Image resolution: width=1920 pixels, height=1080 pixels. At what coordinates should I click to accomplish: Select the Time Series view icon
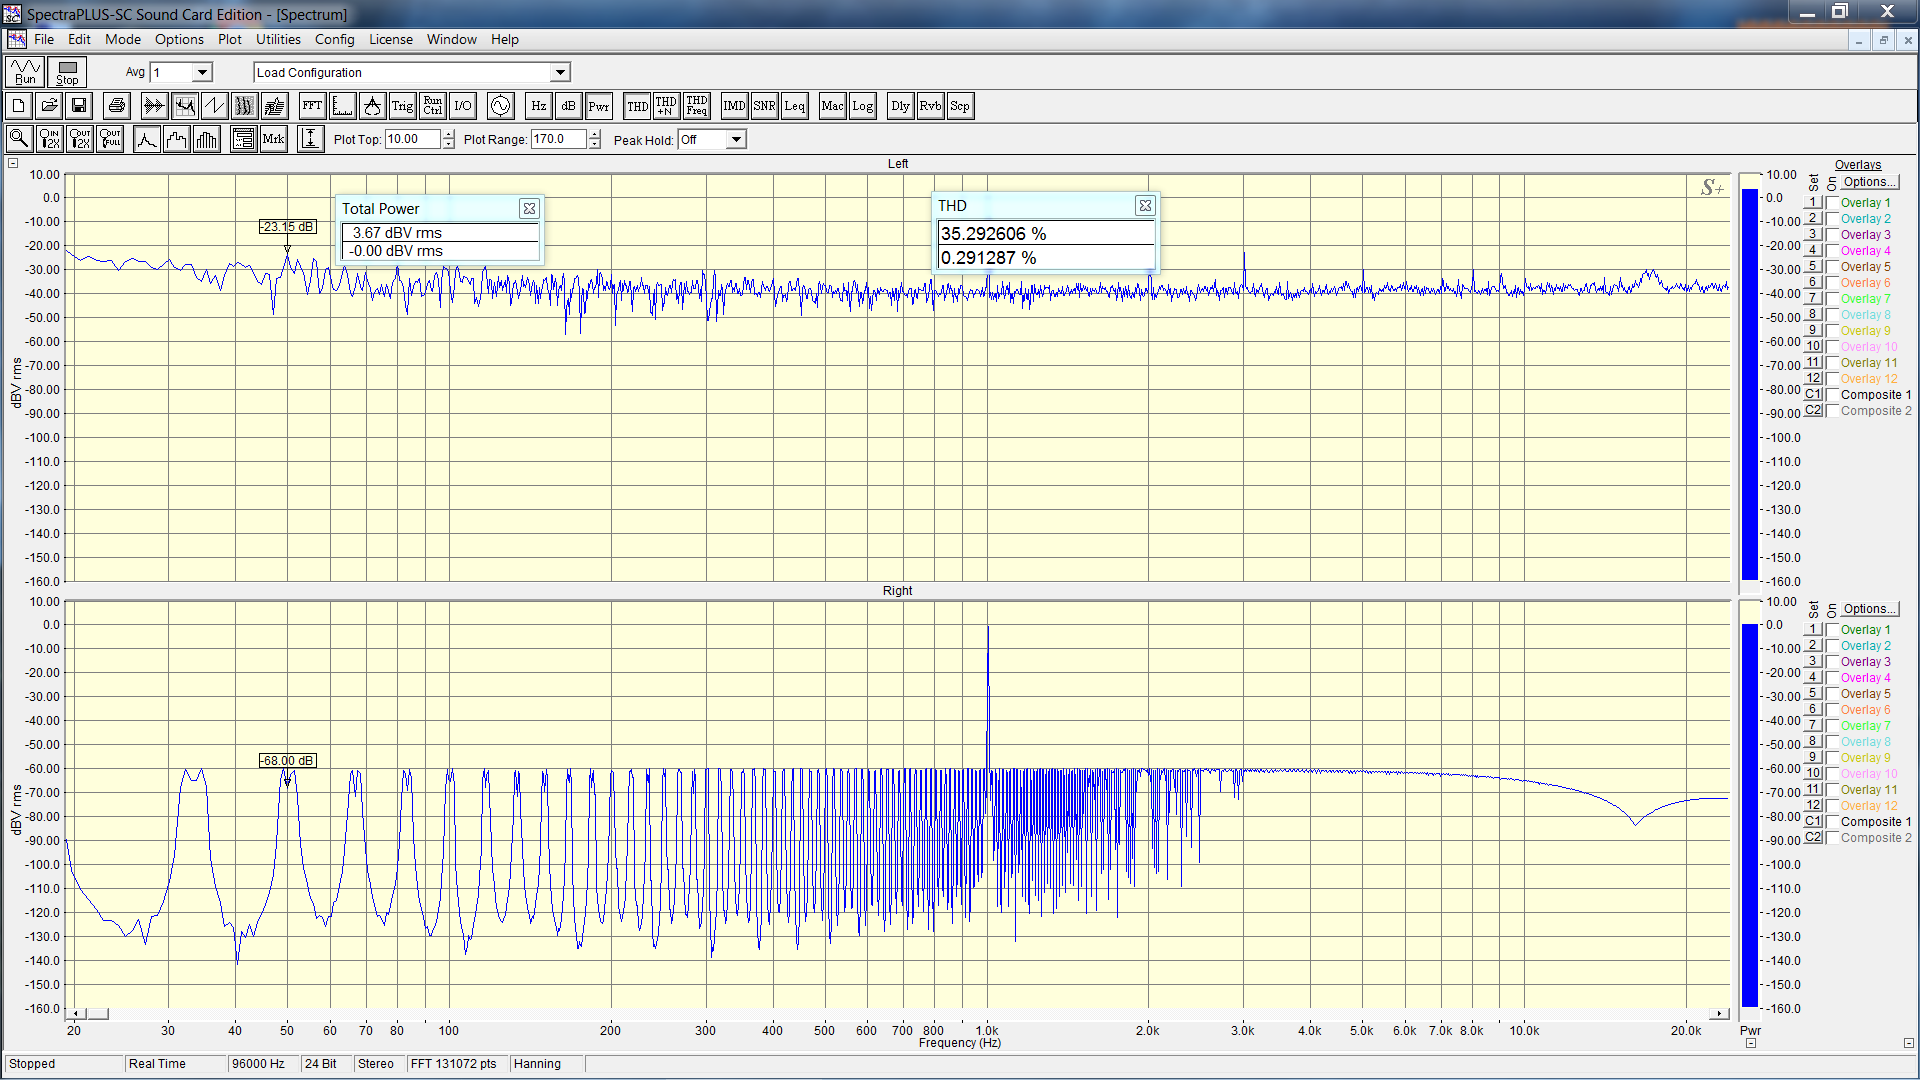tap(153, 106)
